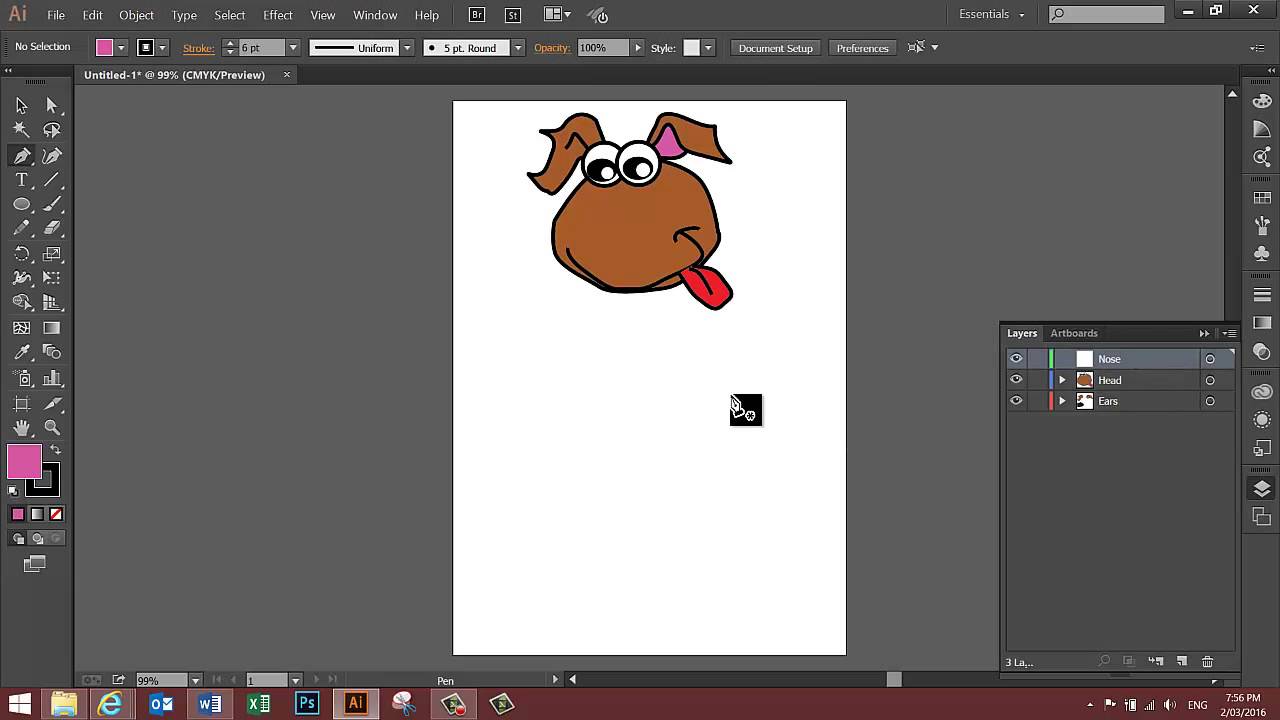Click Create New Sublayer icon
The width and height of the screenshot is (1280, 720).
coord(1155,662)
